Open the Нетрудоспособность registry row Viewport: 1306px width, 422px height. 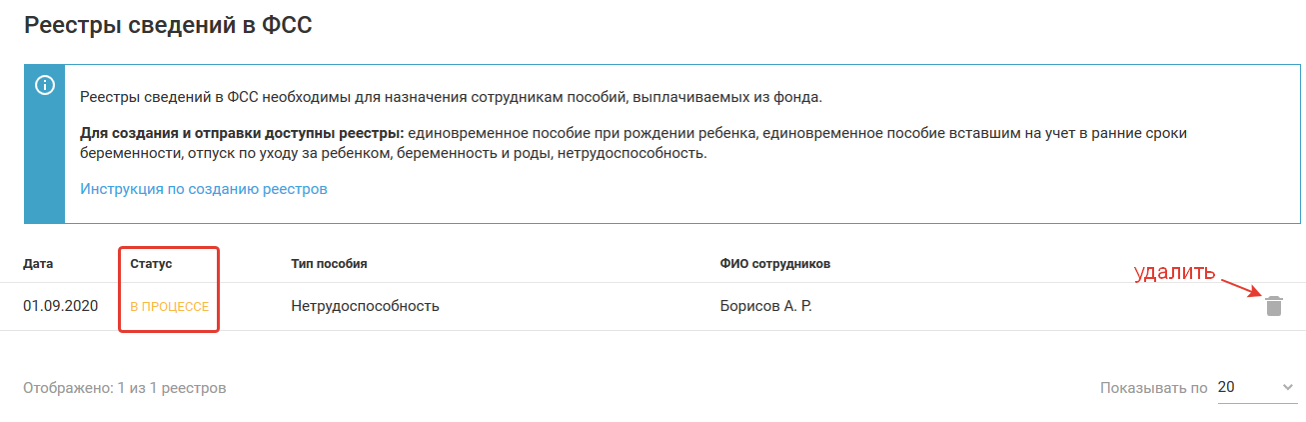[x=365, y=306]
